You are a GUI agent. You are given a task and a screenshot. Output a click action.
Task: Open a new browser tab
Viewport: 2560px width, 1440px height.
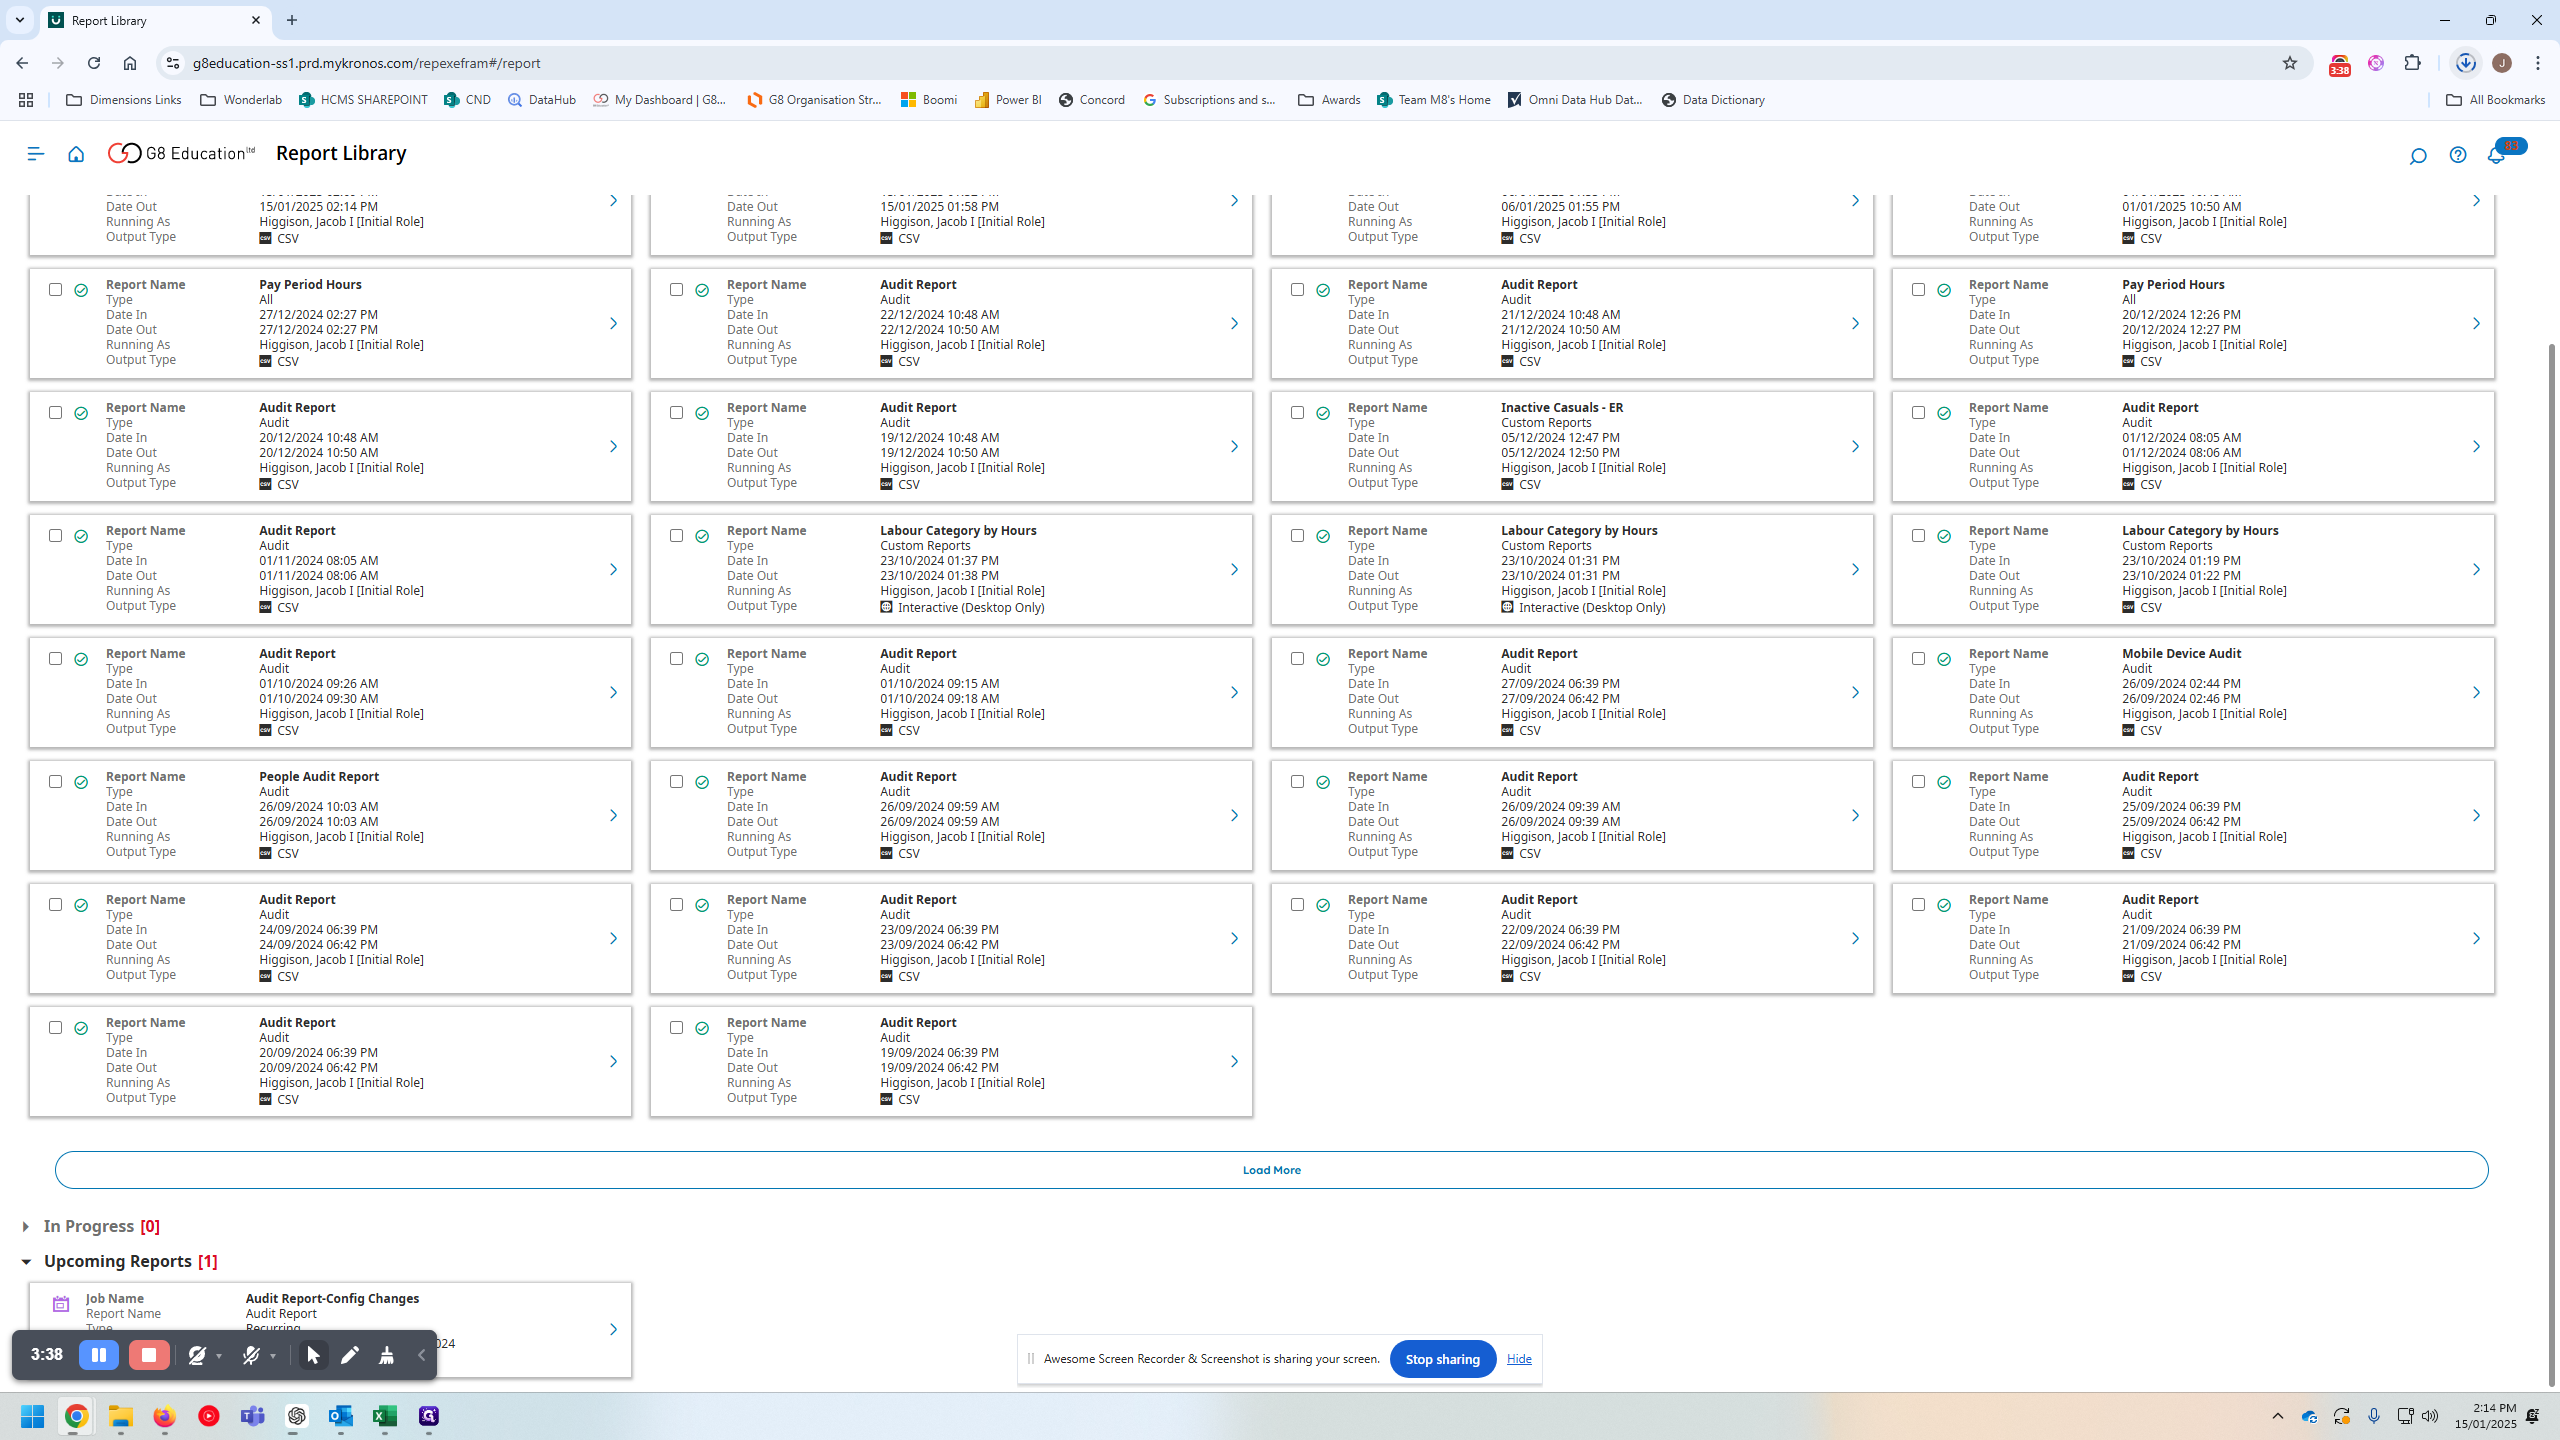click(x=292, y=20)
